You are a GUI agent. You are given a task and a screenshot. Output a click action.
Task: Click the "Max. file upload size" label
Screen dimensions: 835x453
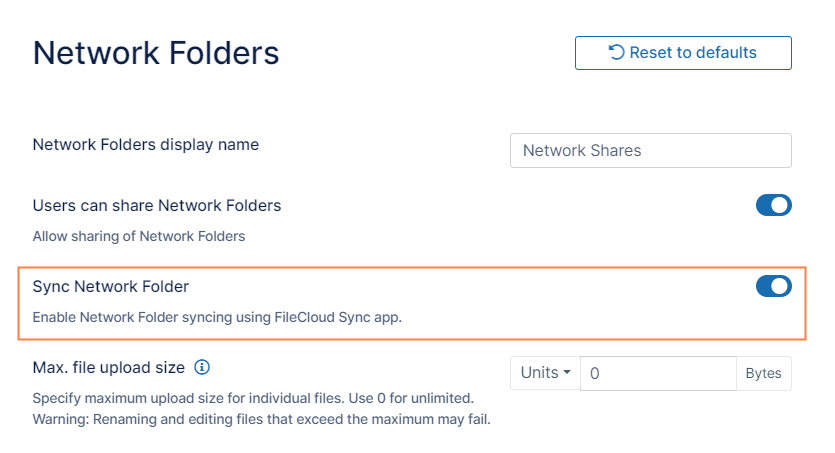pyautogui.click(x=109, y=367)
